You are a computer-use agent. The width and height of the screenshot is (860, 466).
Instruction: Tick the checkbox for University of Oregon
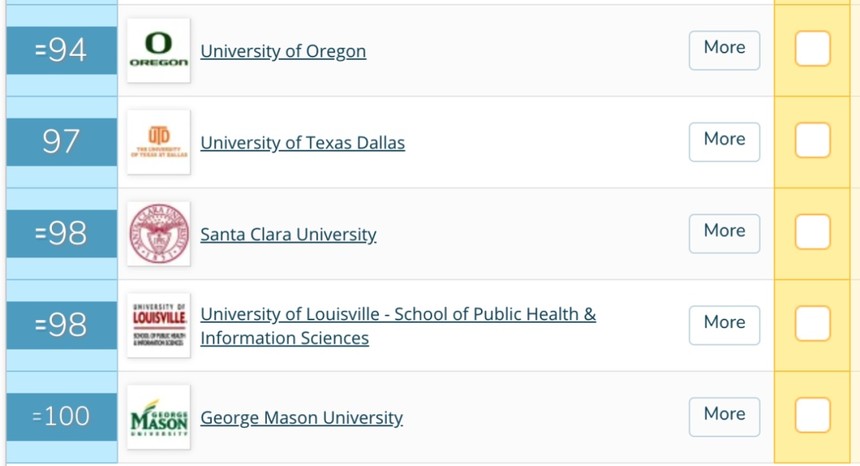click(812, 49)
